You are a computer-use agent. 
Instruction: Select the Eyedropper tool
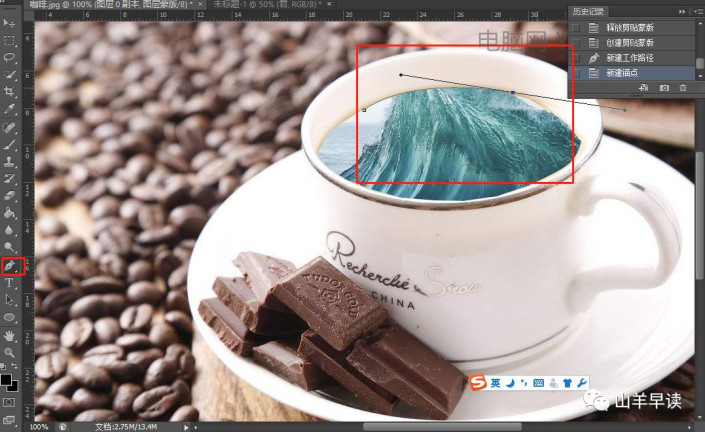tap(9, 109)
